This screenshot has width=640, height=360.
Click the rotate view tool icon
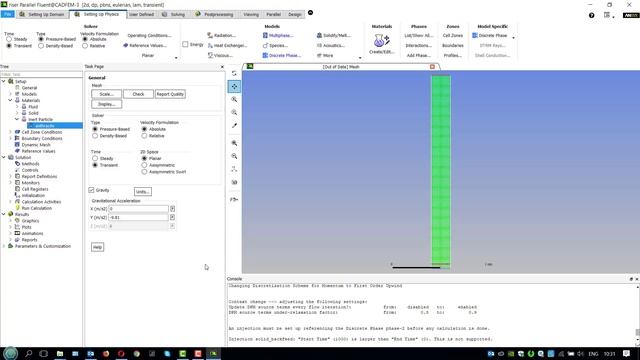(234, 73)
